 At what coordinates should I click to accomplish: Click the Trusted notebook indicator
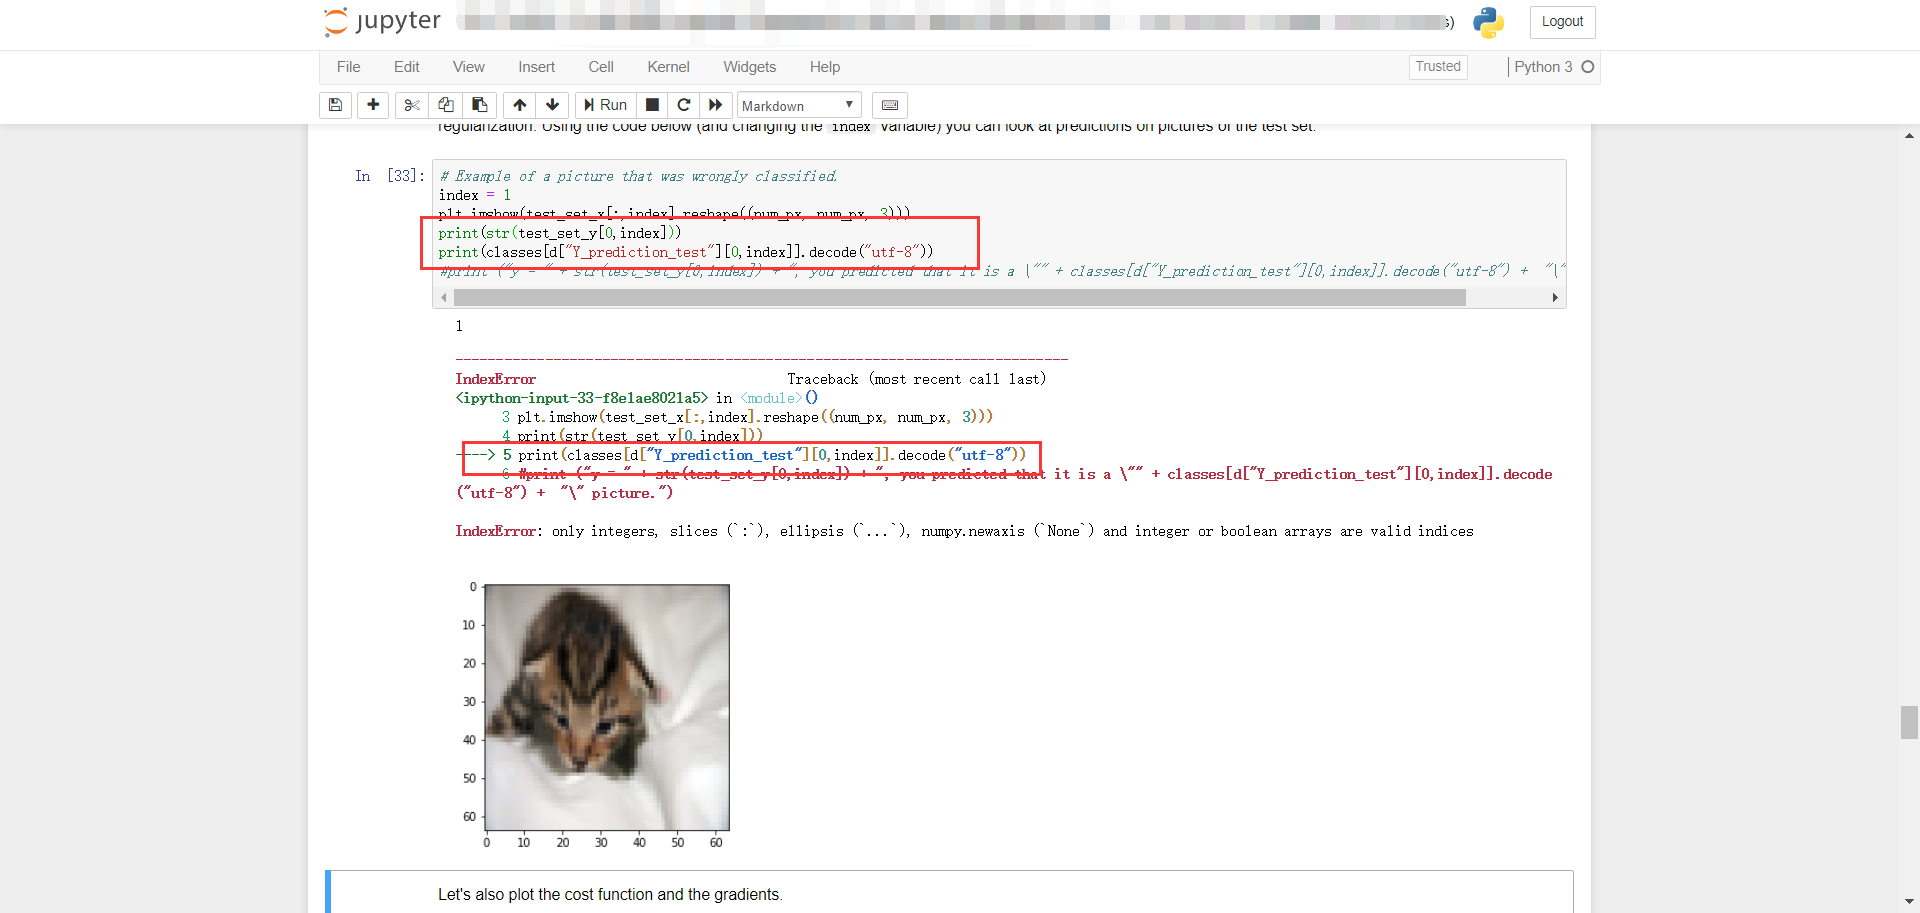(x=1438, y=67)
